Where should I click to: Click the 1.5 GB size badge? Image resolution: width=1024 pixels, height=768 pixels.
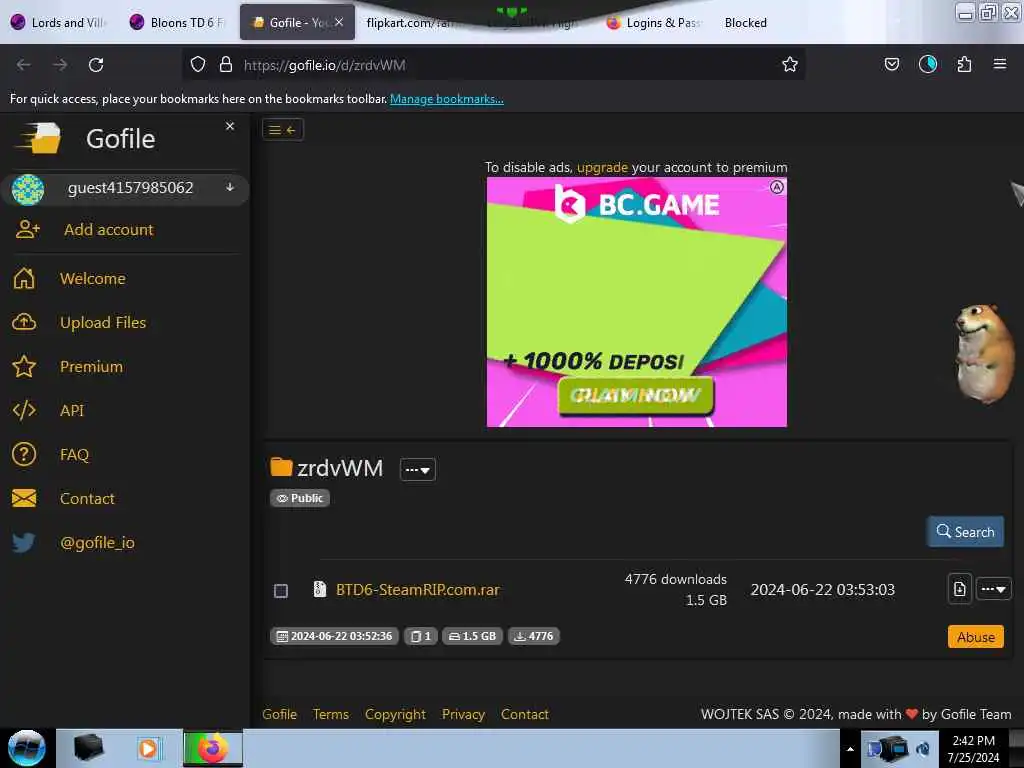[472, 636]
